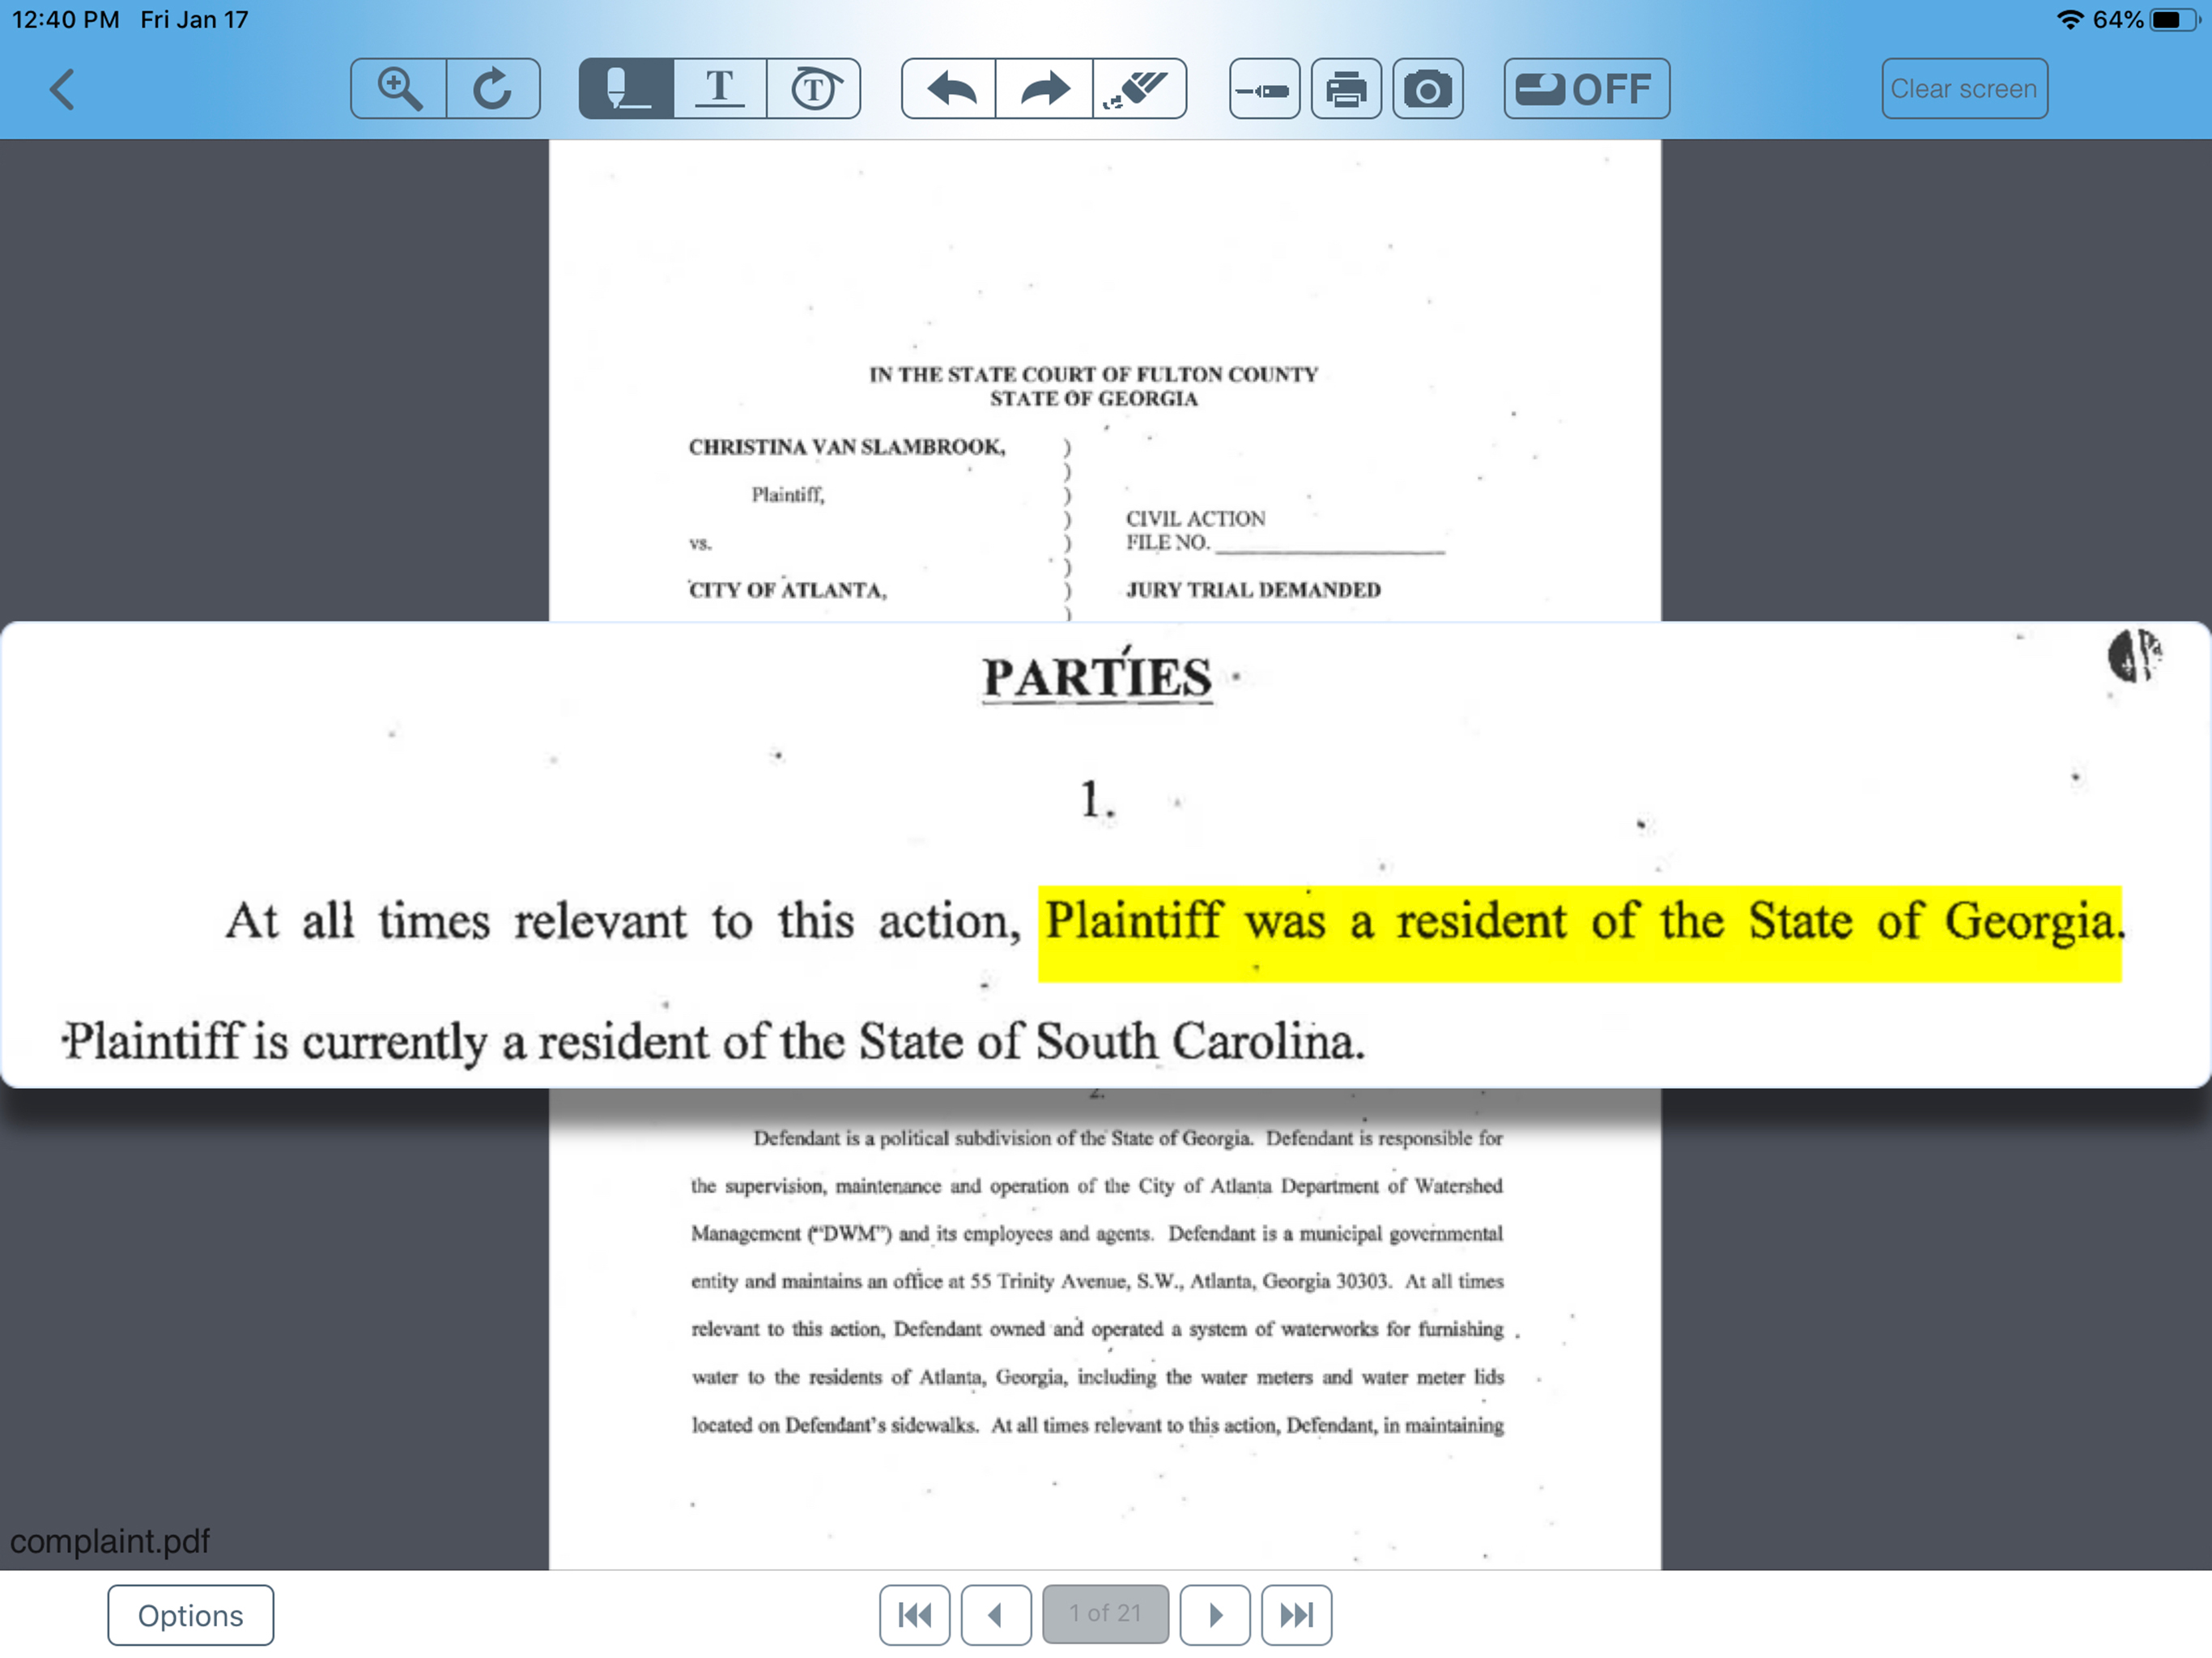
Task: Tap the eraser clear-annotations icon
Action: (1139, 89)
